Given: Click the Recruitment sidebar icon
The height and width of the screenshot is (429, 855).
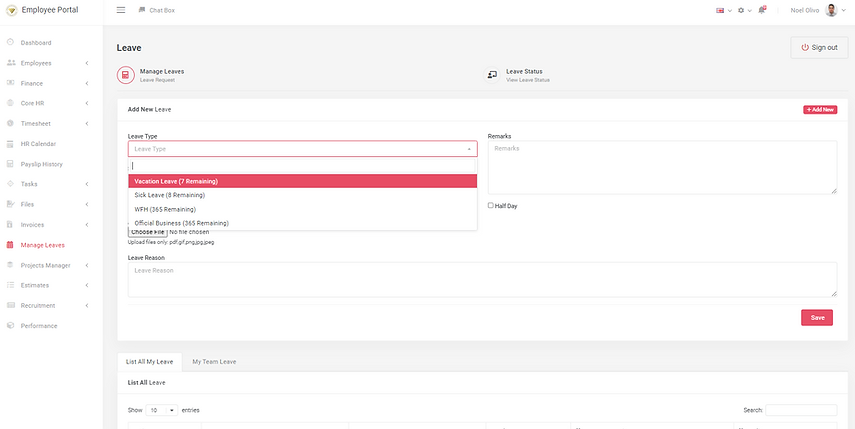Looking at the screenshot, I should [10, 305].
